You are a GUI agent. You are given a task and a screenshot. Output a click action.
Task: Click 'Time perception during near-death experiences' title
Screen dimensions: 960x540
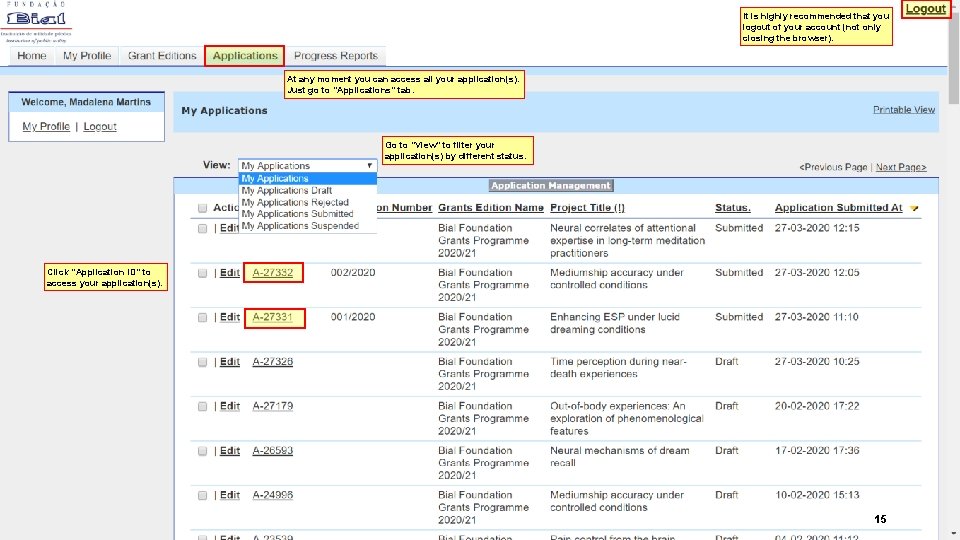click(618, 368)
